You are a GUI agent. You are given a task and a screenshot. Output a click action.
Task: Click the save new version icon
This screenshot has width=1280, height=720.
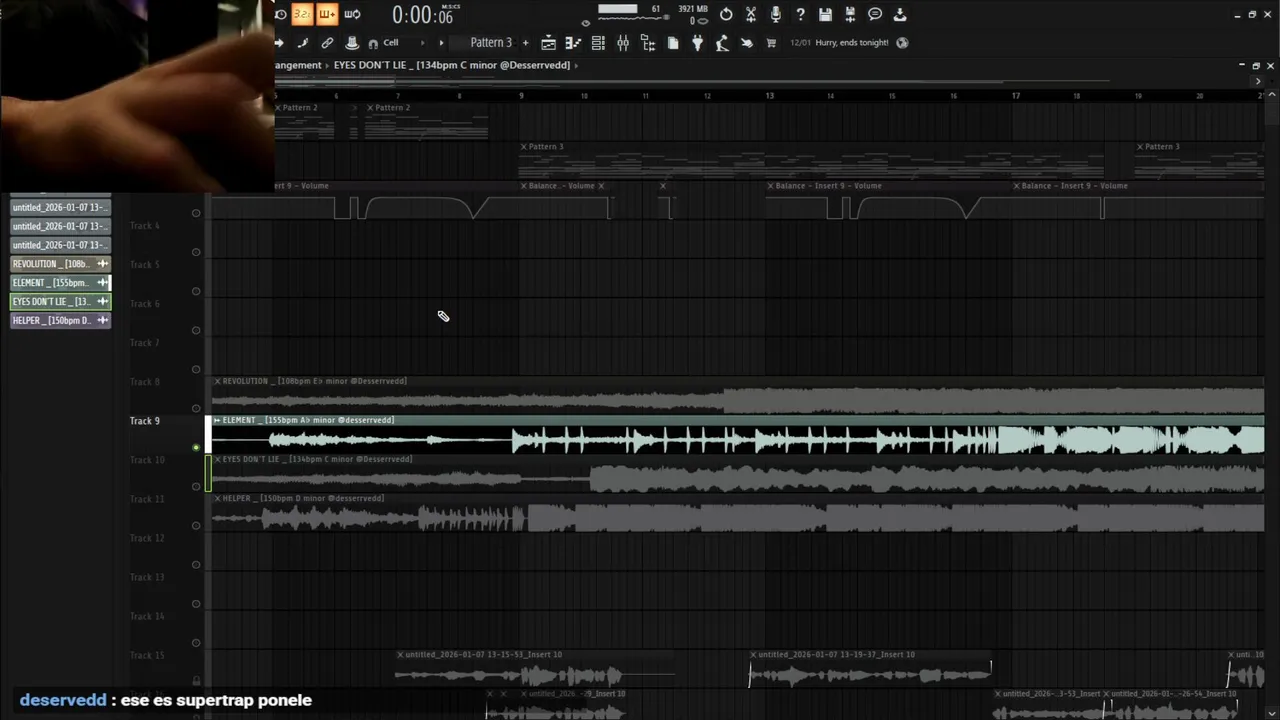tap(850, 14)
